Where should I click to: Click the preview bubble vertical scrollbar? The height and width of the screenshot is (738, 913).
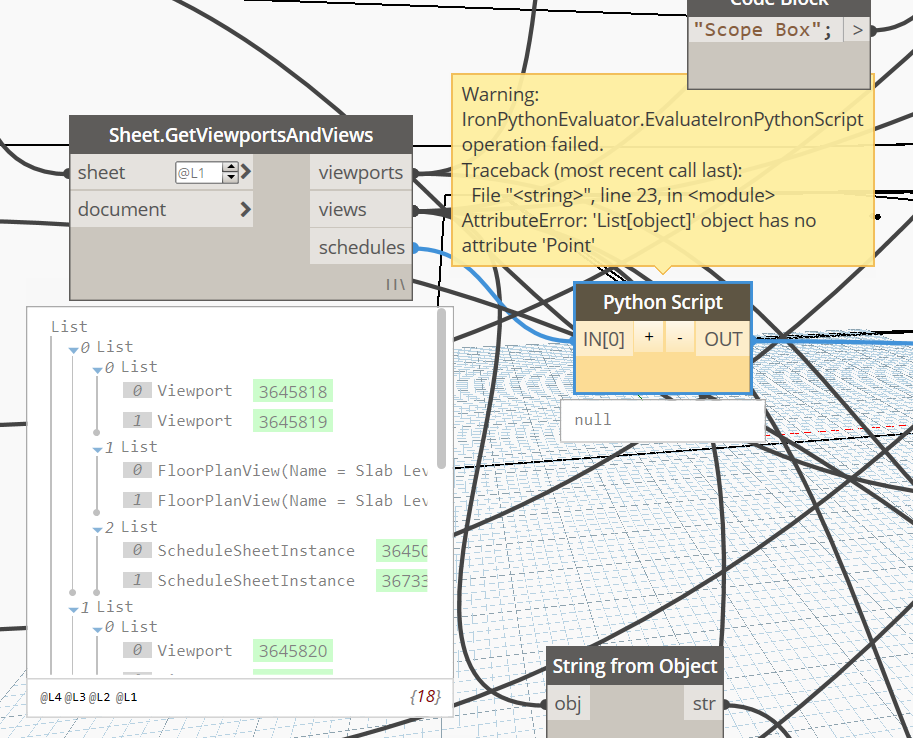tap(442, 390)
